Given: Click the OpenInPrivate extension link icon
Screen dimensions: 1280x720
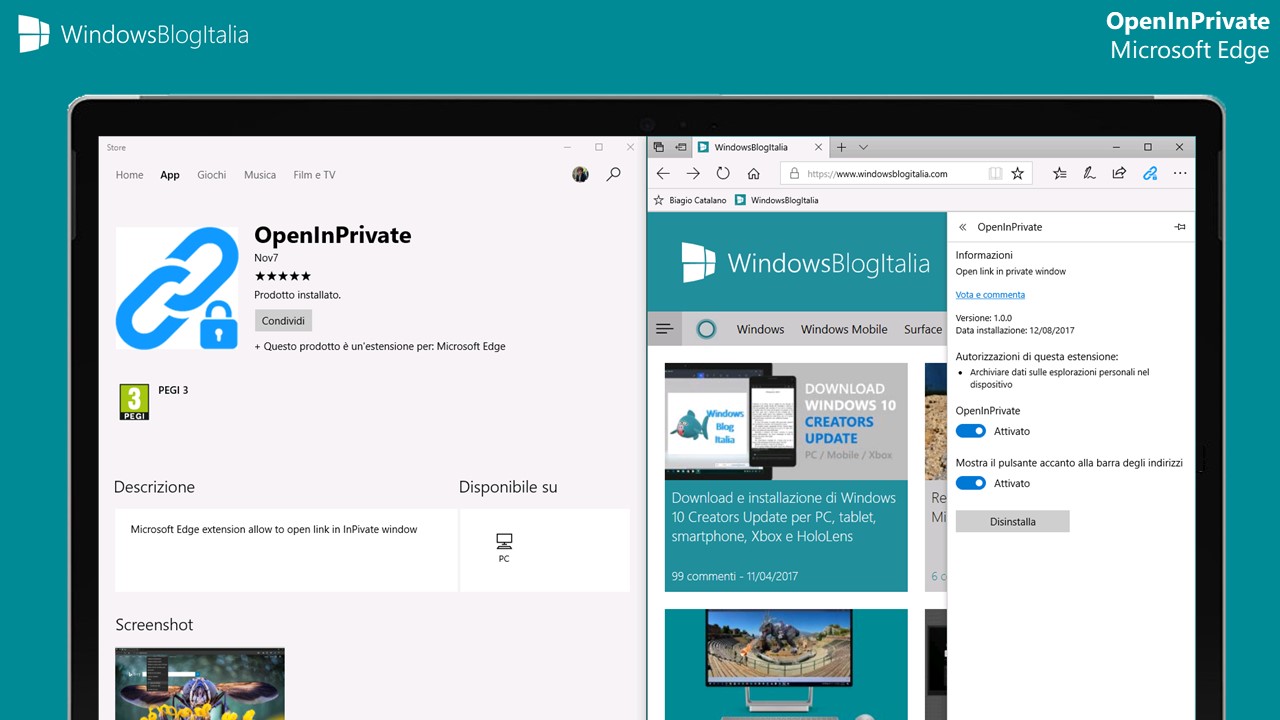Looking at the screenshot, I should [x=1150, y=173].
